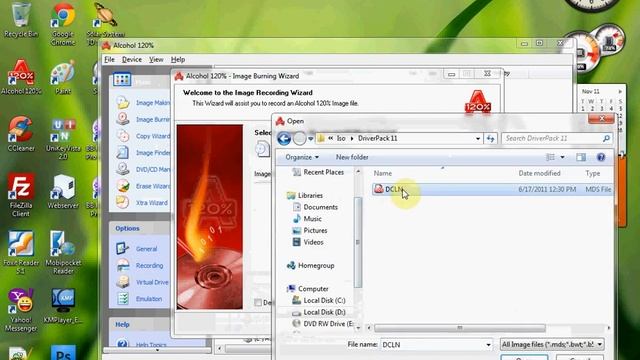This screenshot has height=360, width=640.
Task: Open Local Disk (D:) in navigation pane
Action: (319, 312)
